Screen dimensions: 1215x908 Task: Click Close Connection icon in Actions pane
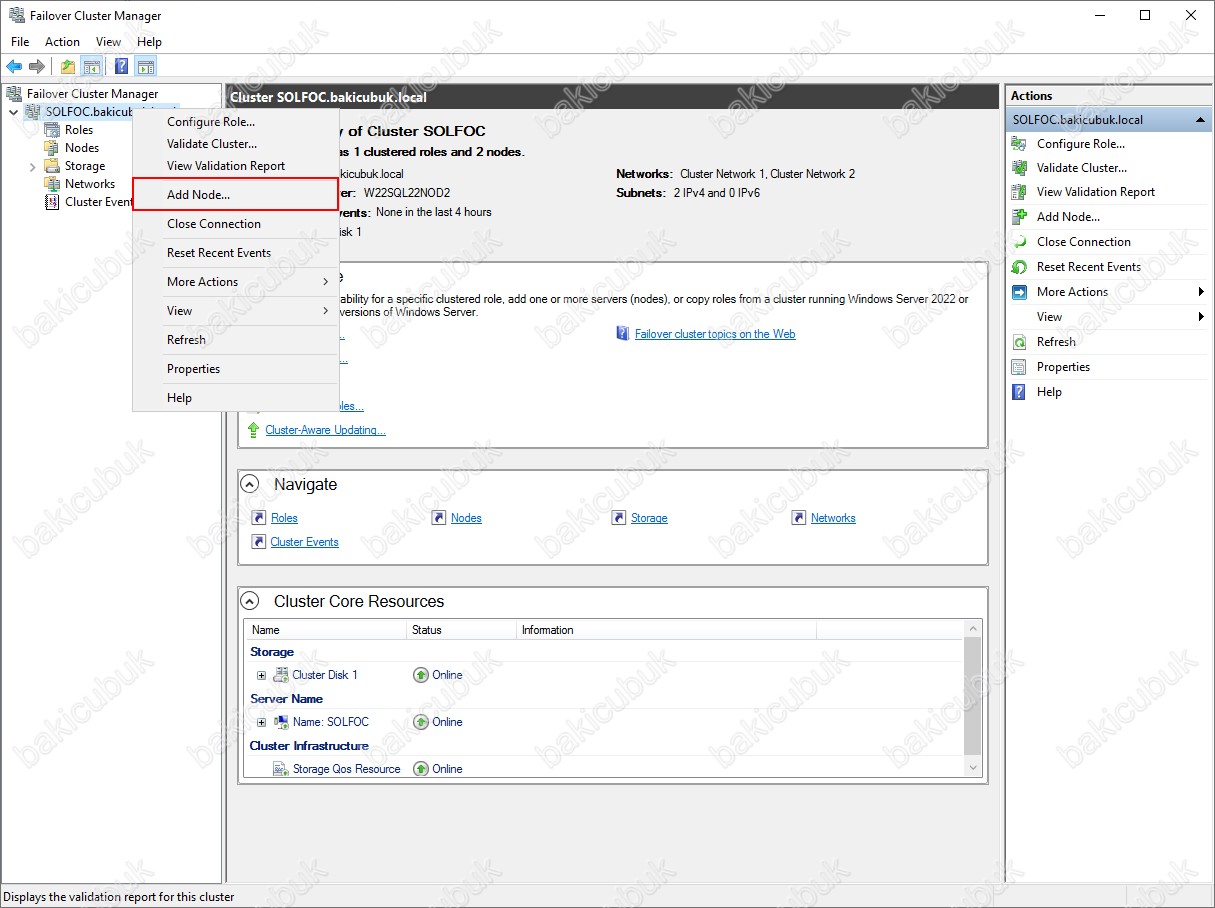coord(1019,242)
